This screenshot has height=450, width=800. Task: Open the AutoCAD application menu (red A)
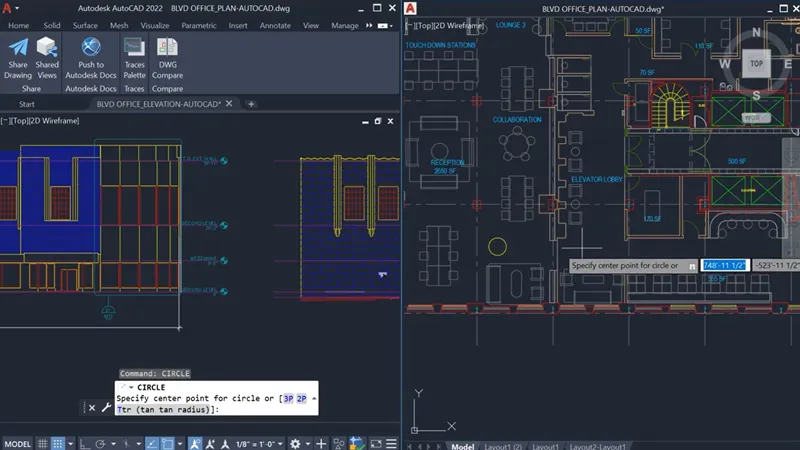[7, 8]
